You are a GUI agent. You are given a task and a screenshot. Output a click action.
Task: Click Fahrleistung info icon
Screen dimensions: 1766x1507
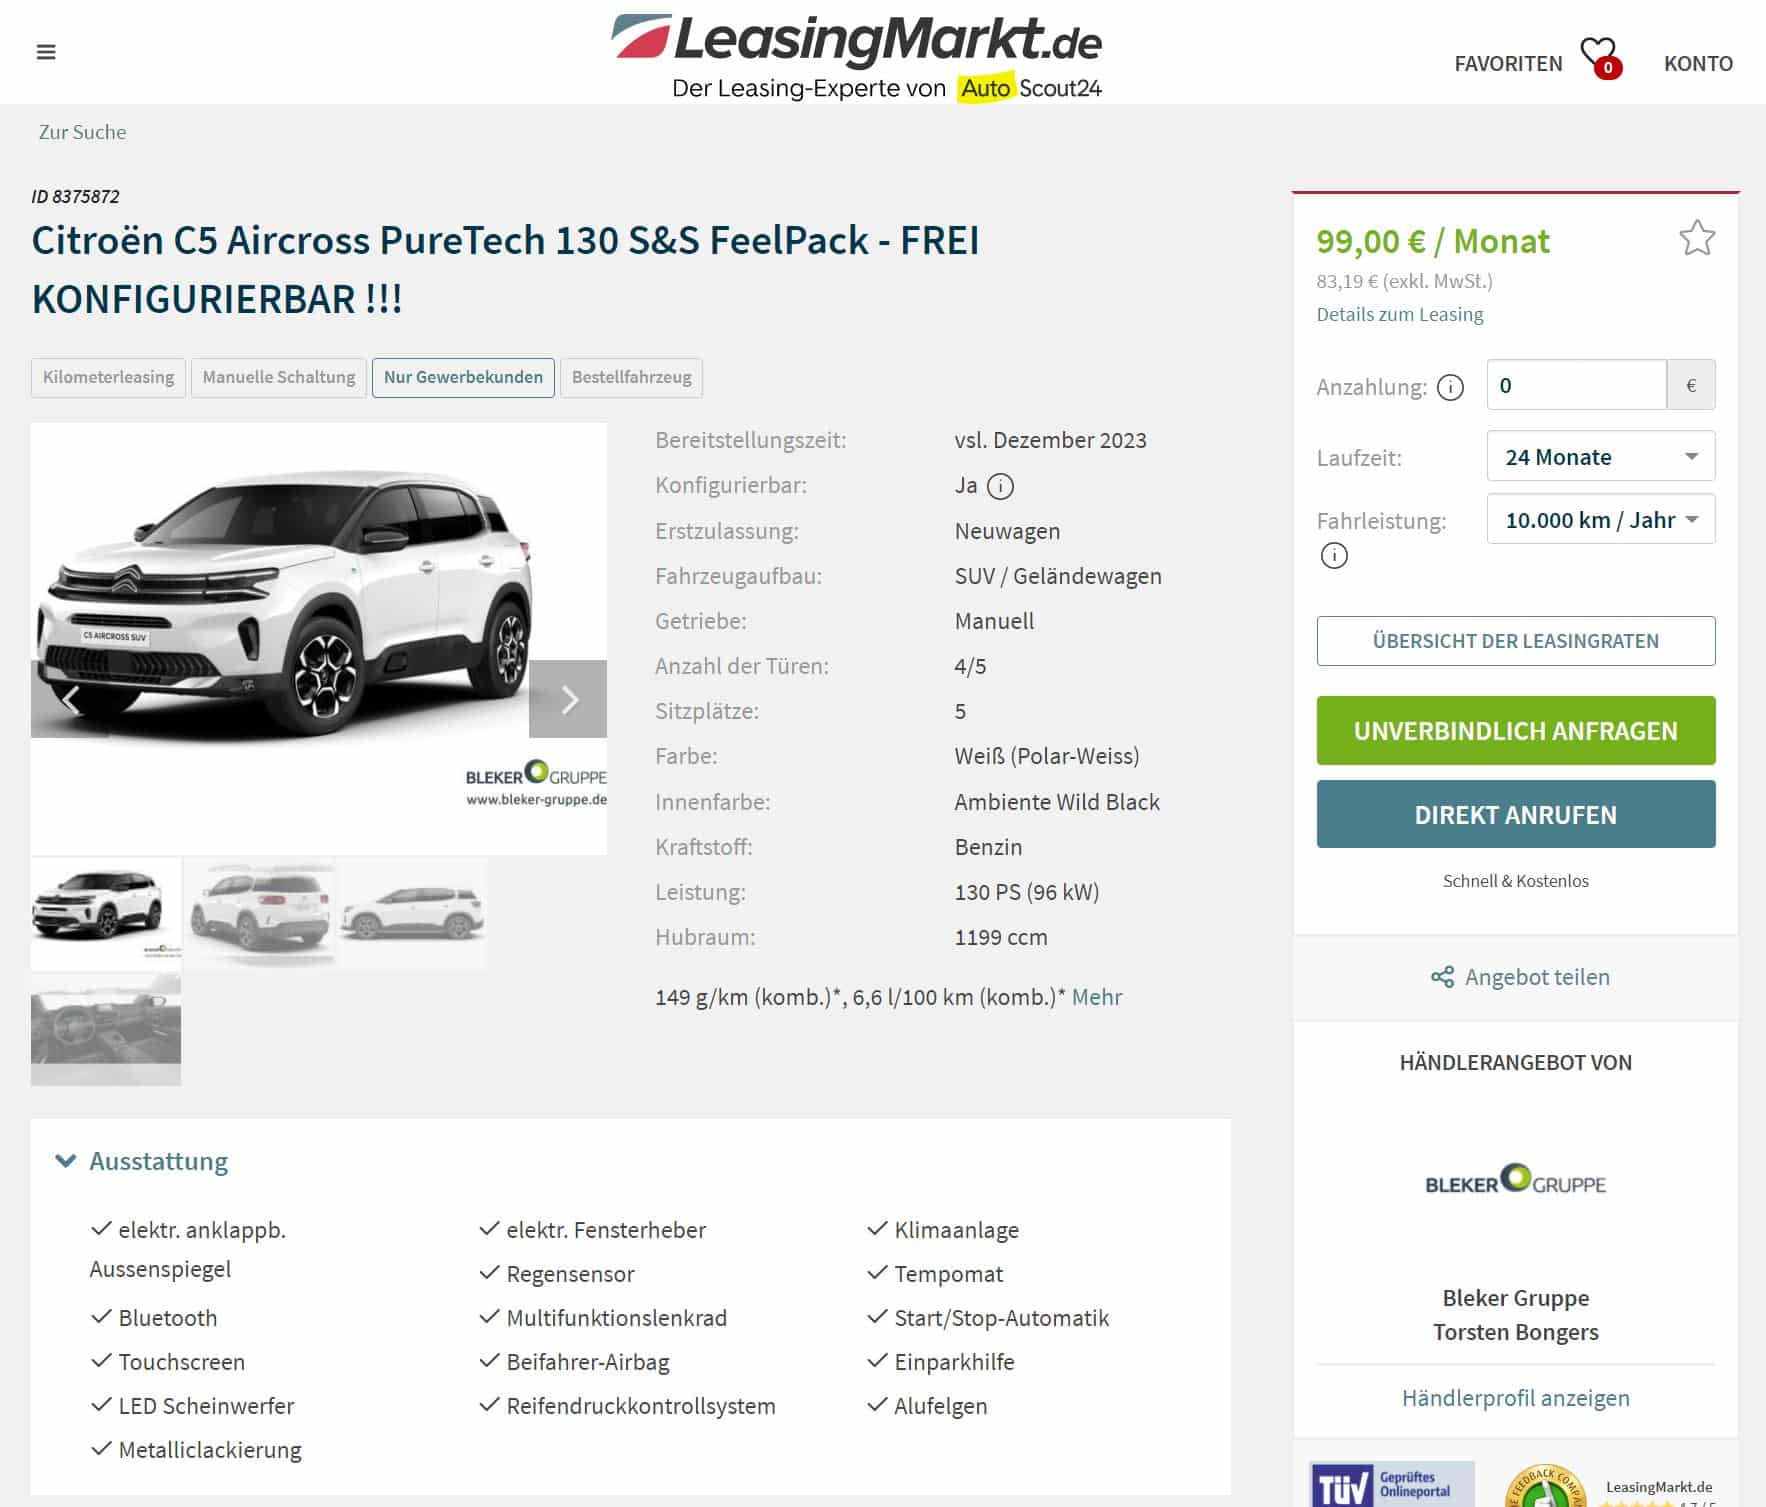tap(1334, 555)
